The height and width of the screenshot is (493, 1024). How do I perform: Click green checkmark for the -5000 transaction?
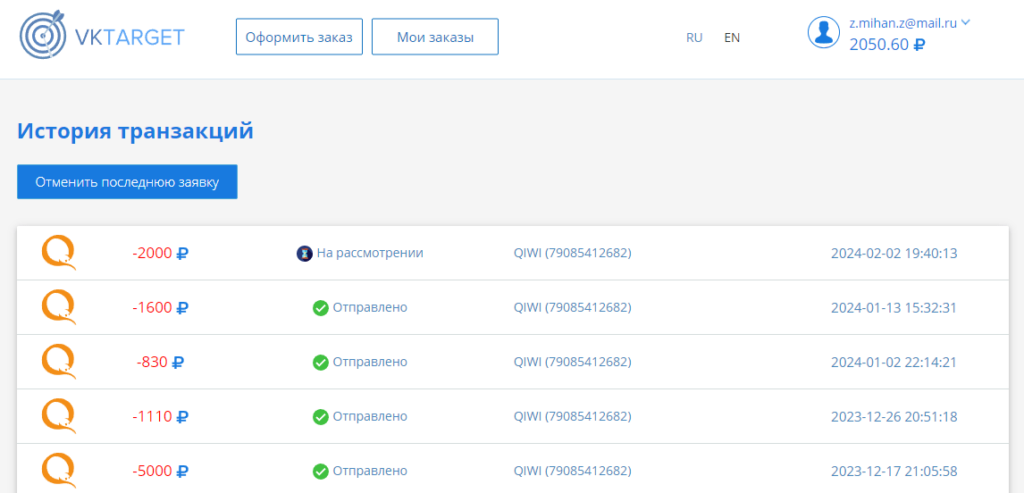point(320,471)
